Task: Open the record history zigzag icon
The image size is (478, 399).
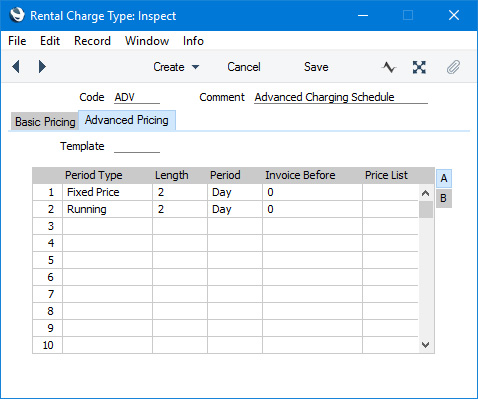Action: (389, 67)
